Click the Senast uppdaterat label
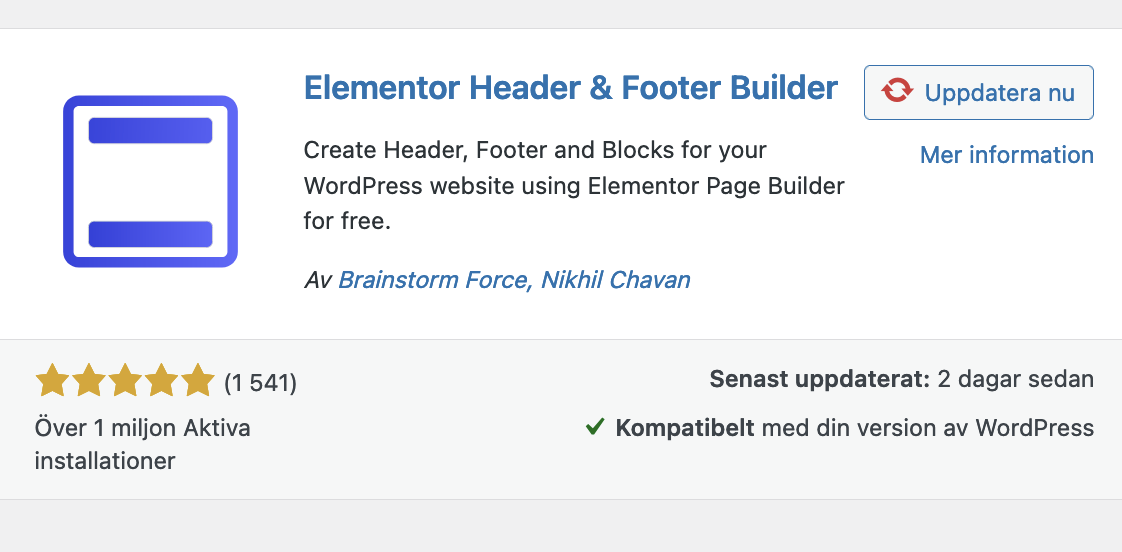 click(x=819, y=380)
